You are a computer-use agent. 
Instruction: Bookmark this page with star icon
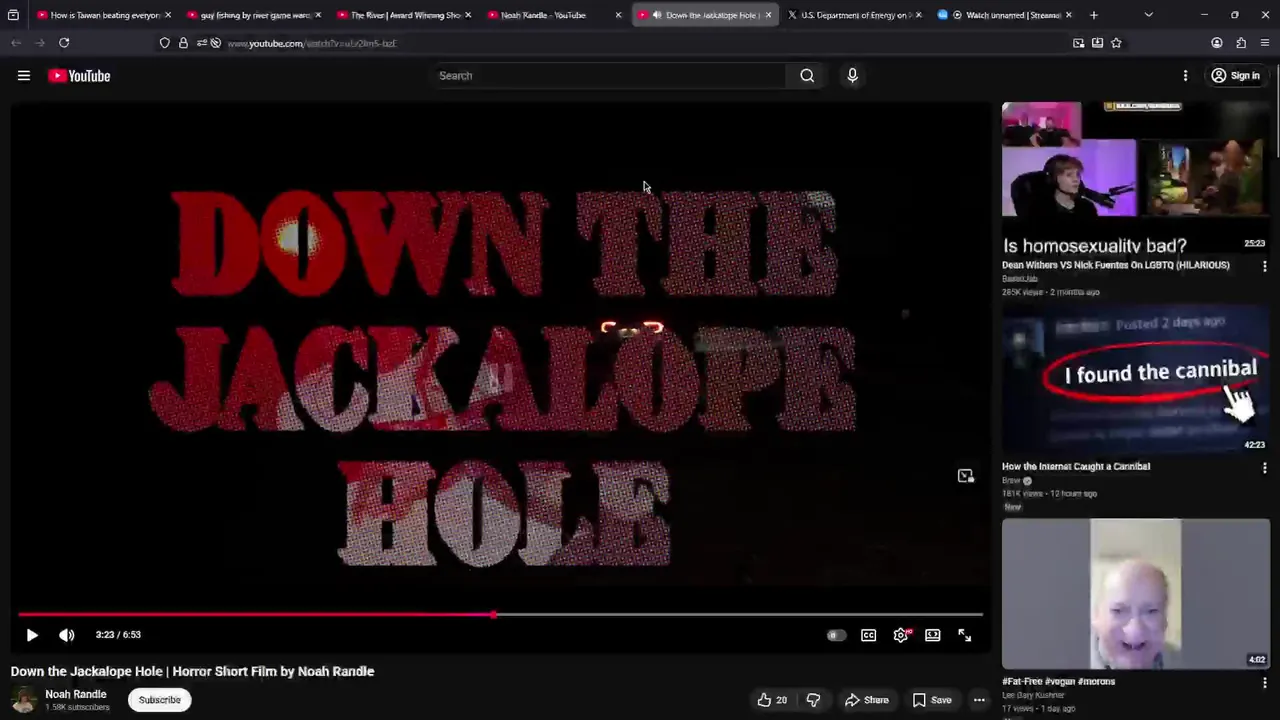coord(1116,43)
